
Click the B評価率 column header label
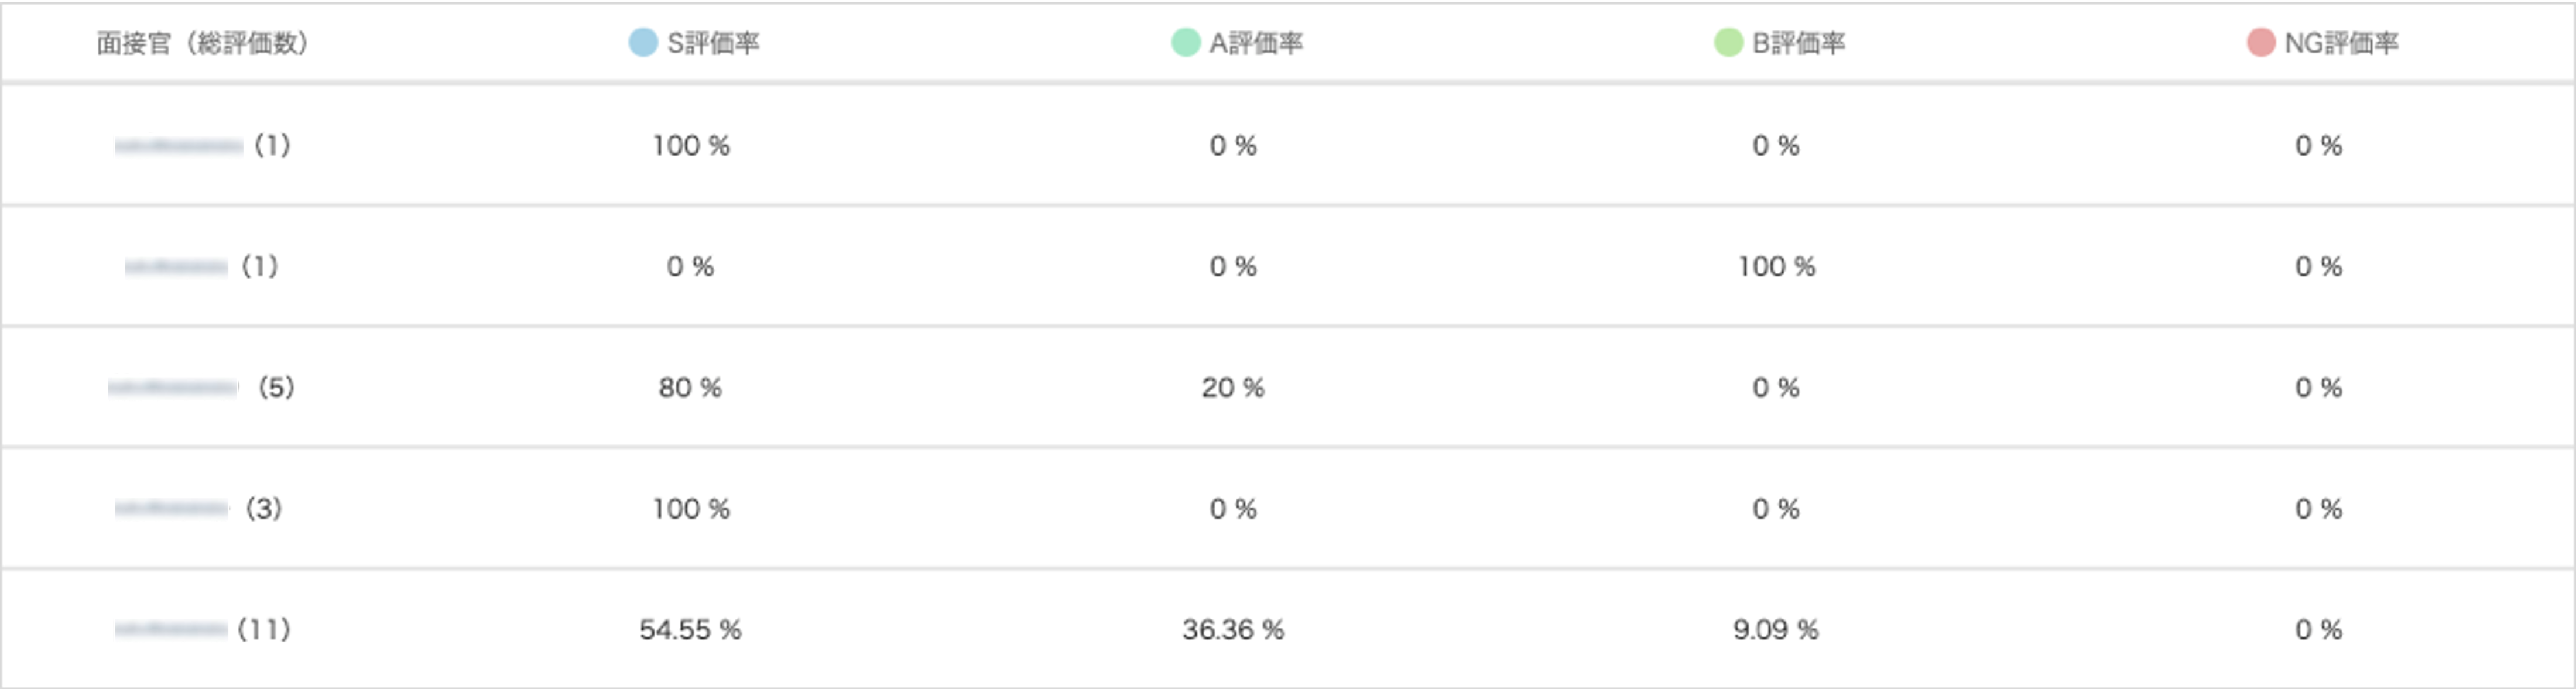pos(1799,43)
